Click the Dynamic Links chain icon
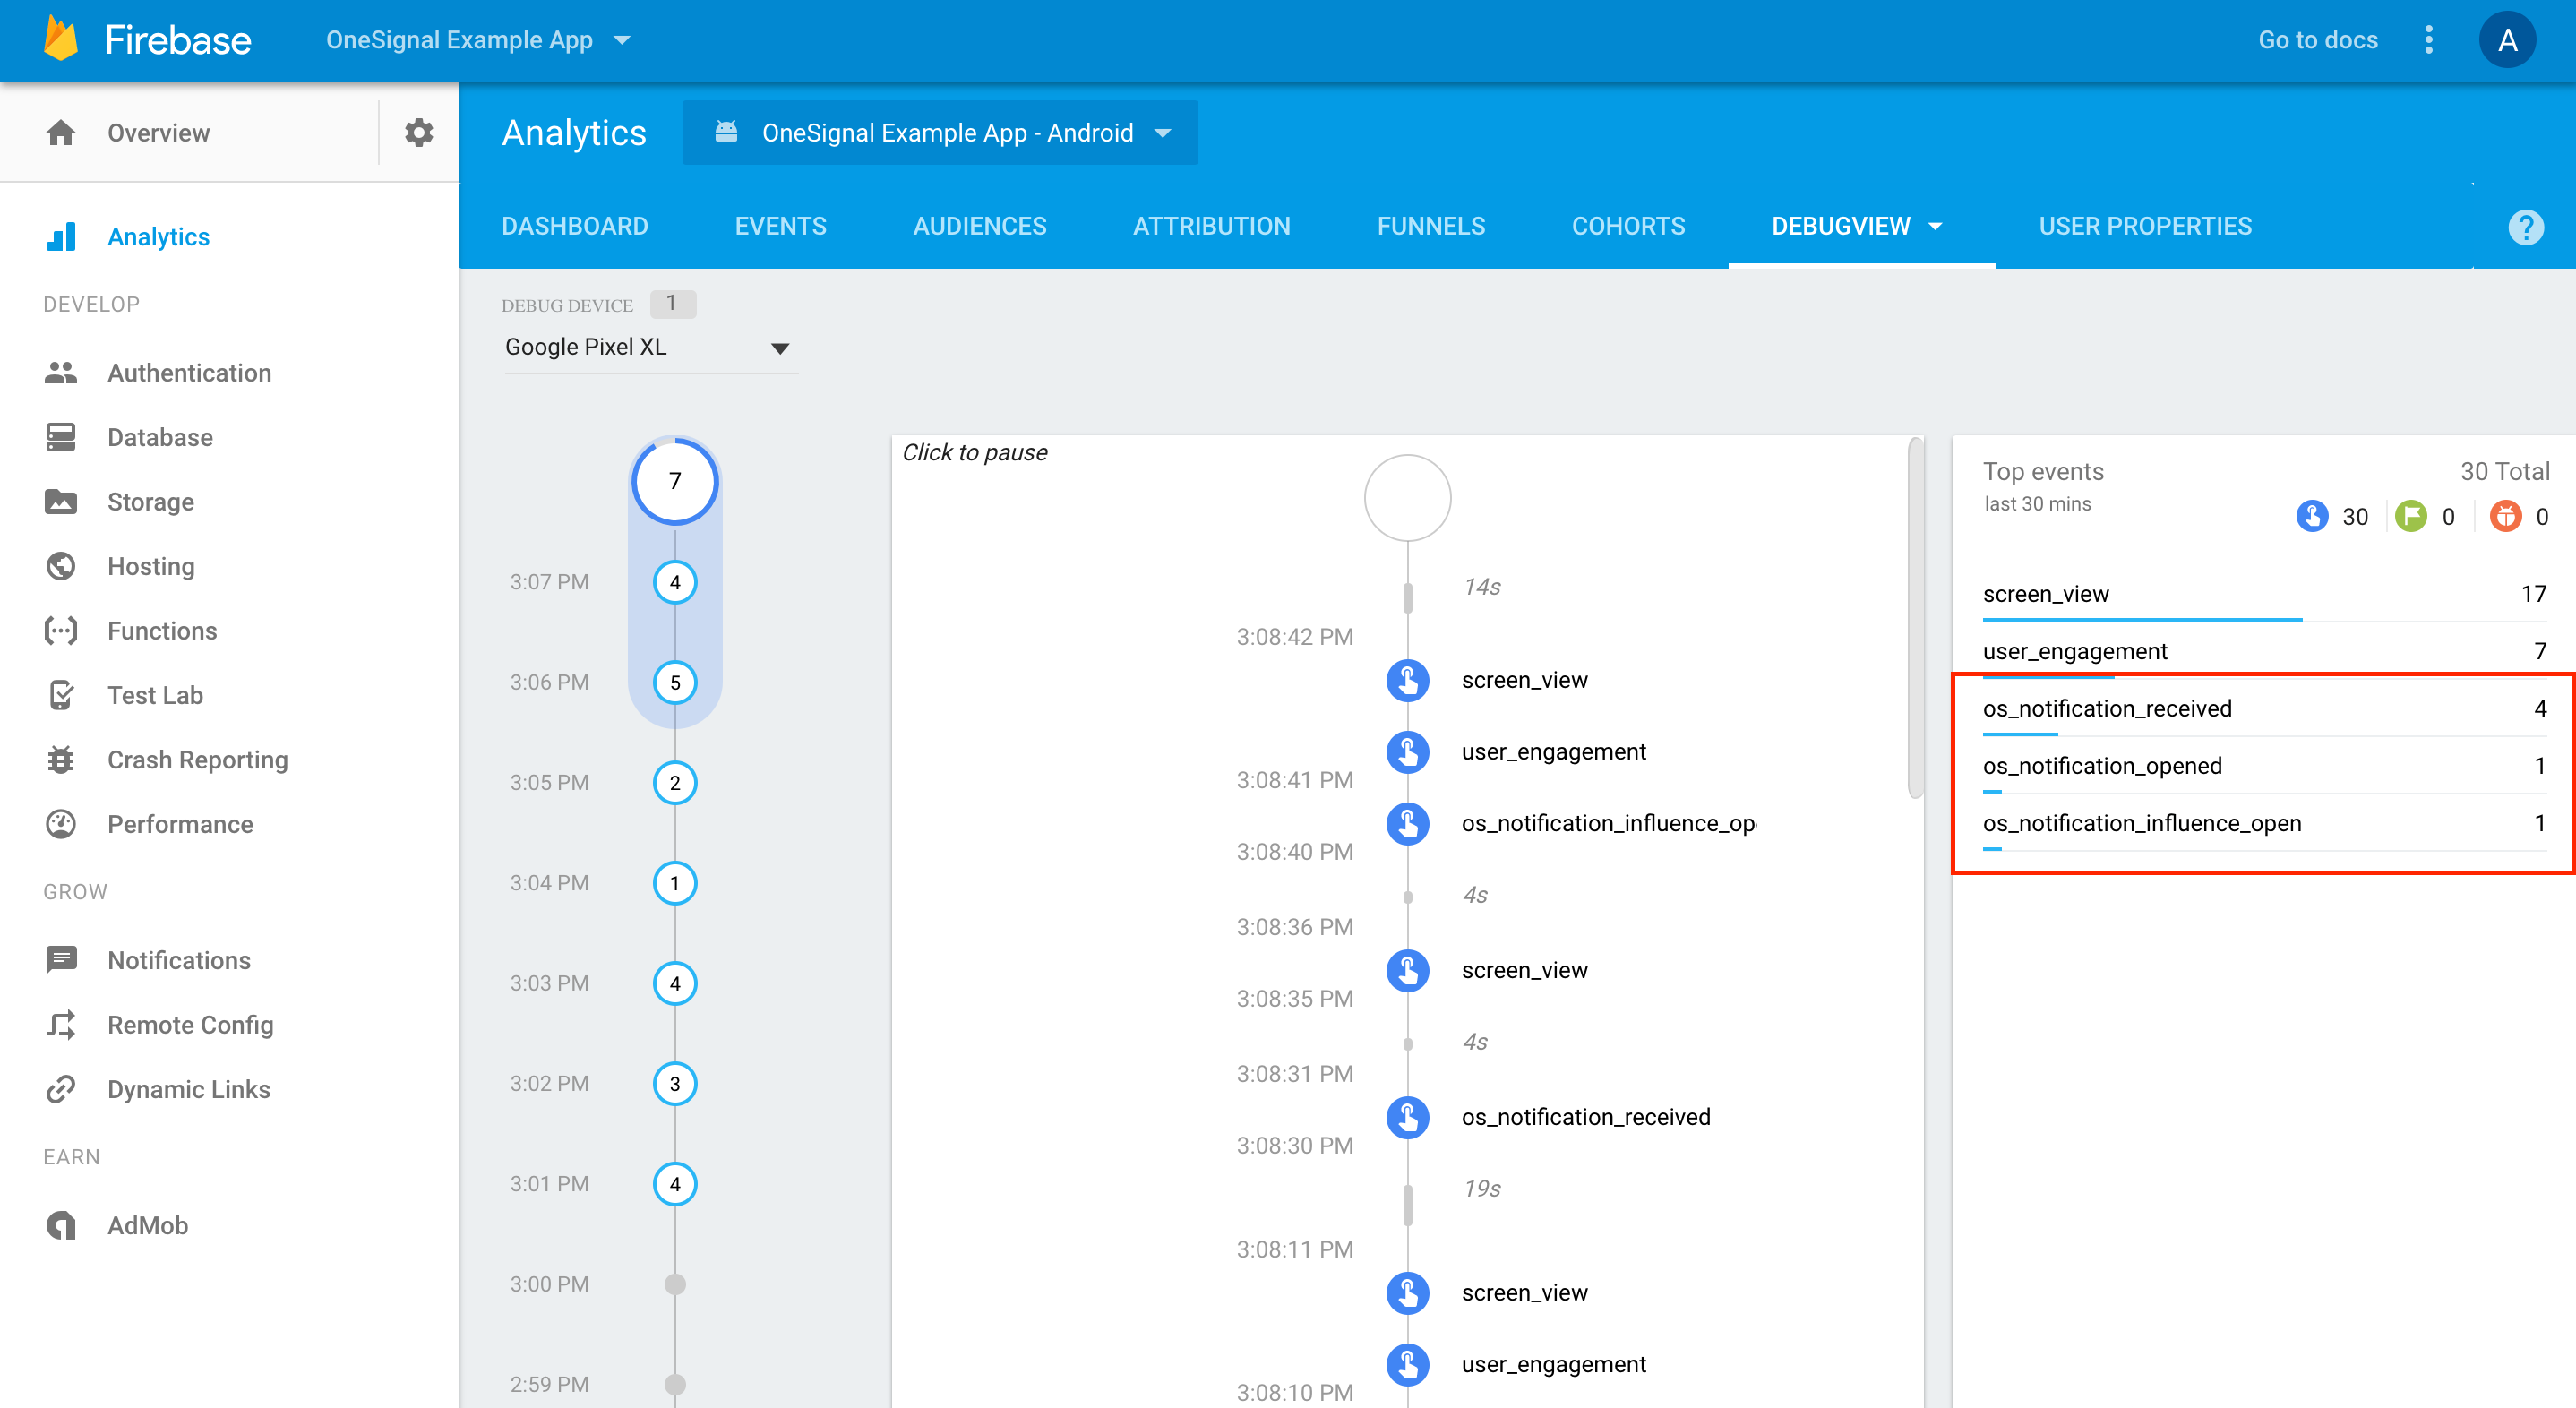2576x1408 pixels. pyautogui.click(x=61, y=1089)
